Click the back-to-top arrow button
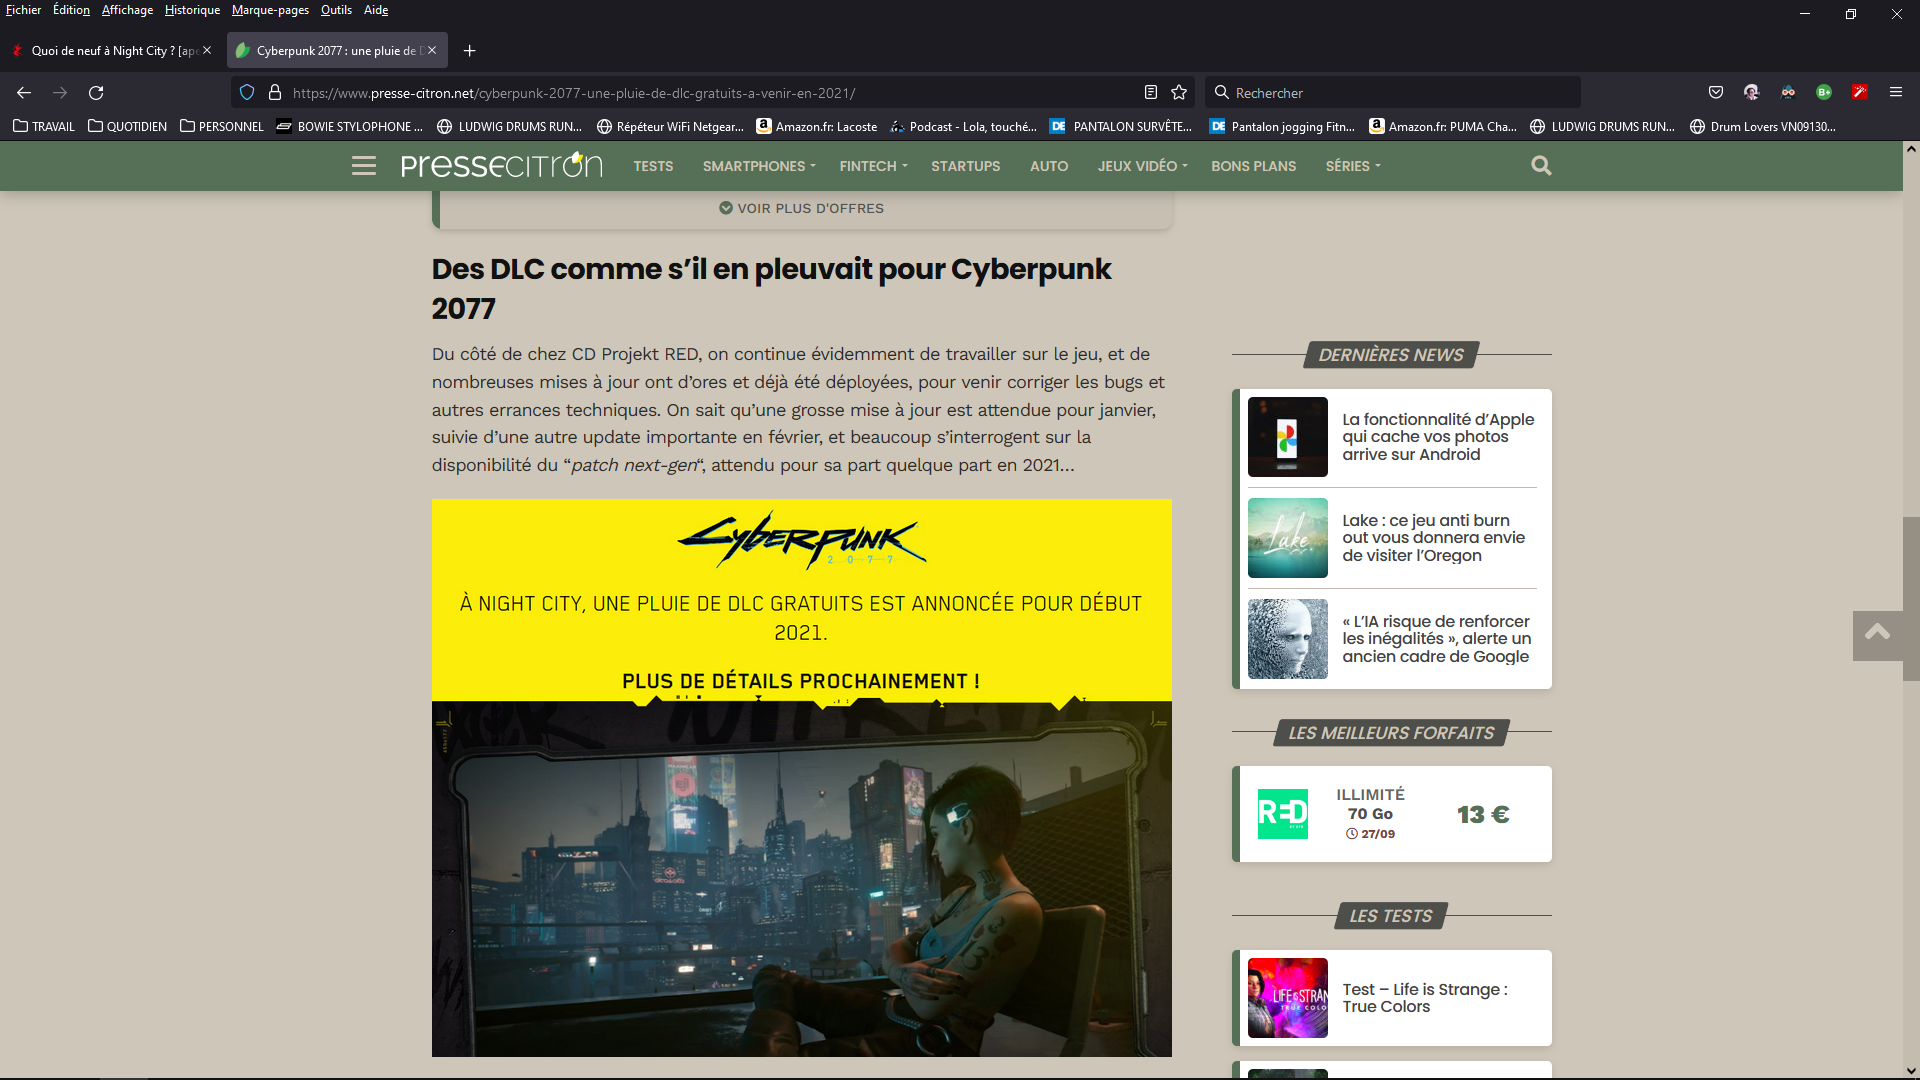 1877,635
